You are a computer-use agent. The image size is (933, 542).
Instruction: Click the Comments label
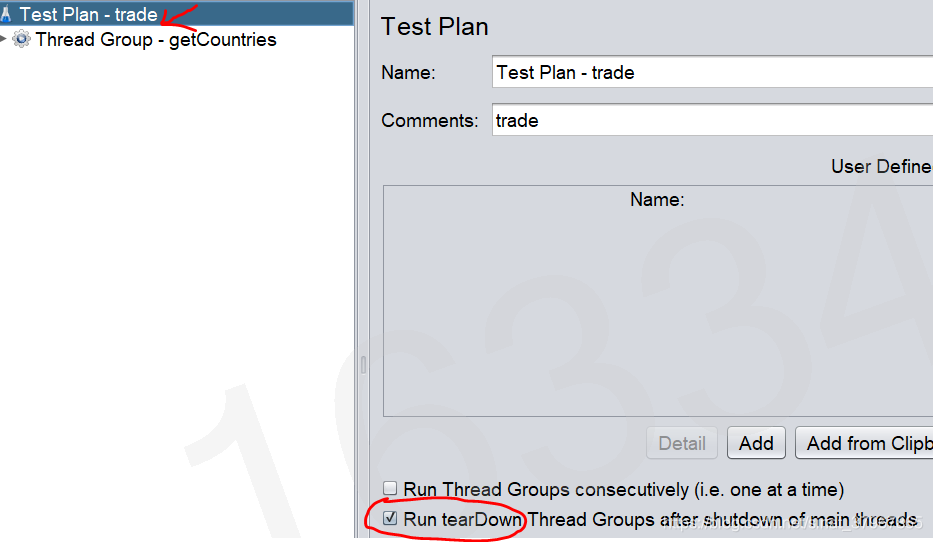[x=430, y=121]
